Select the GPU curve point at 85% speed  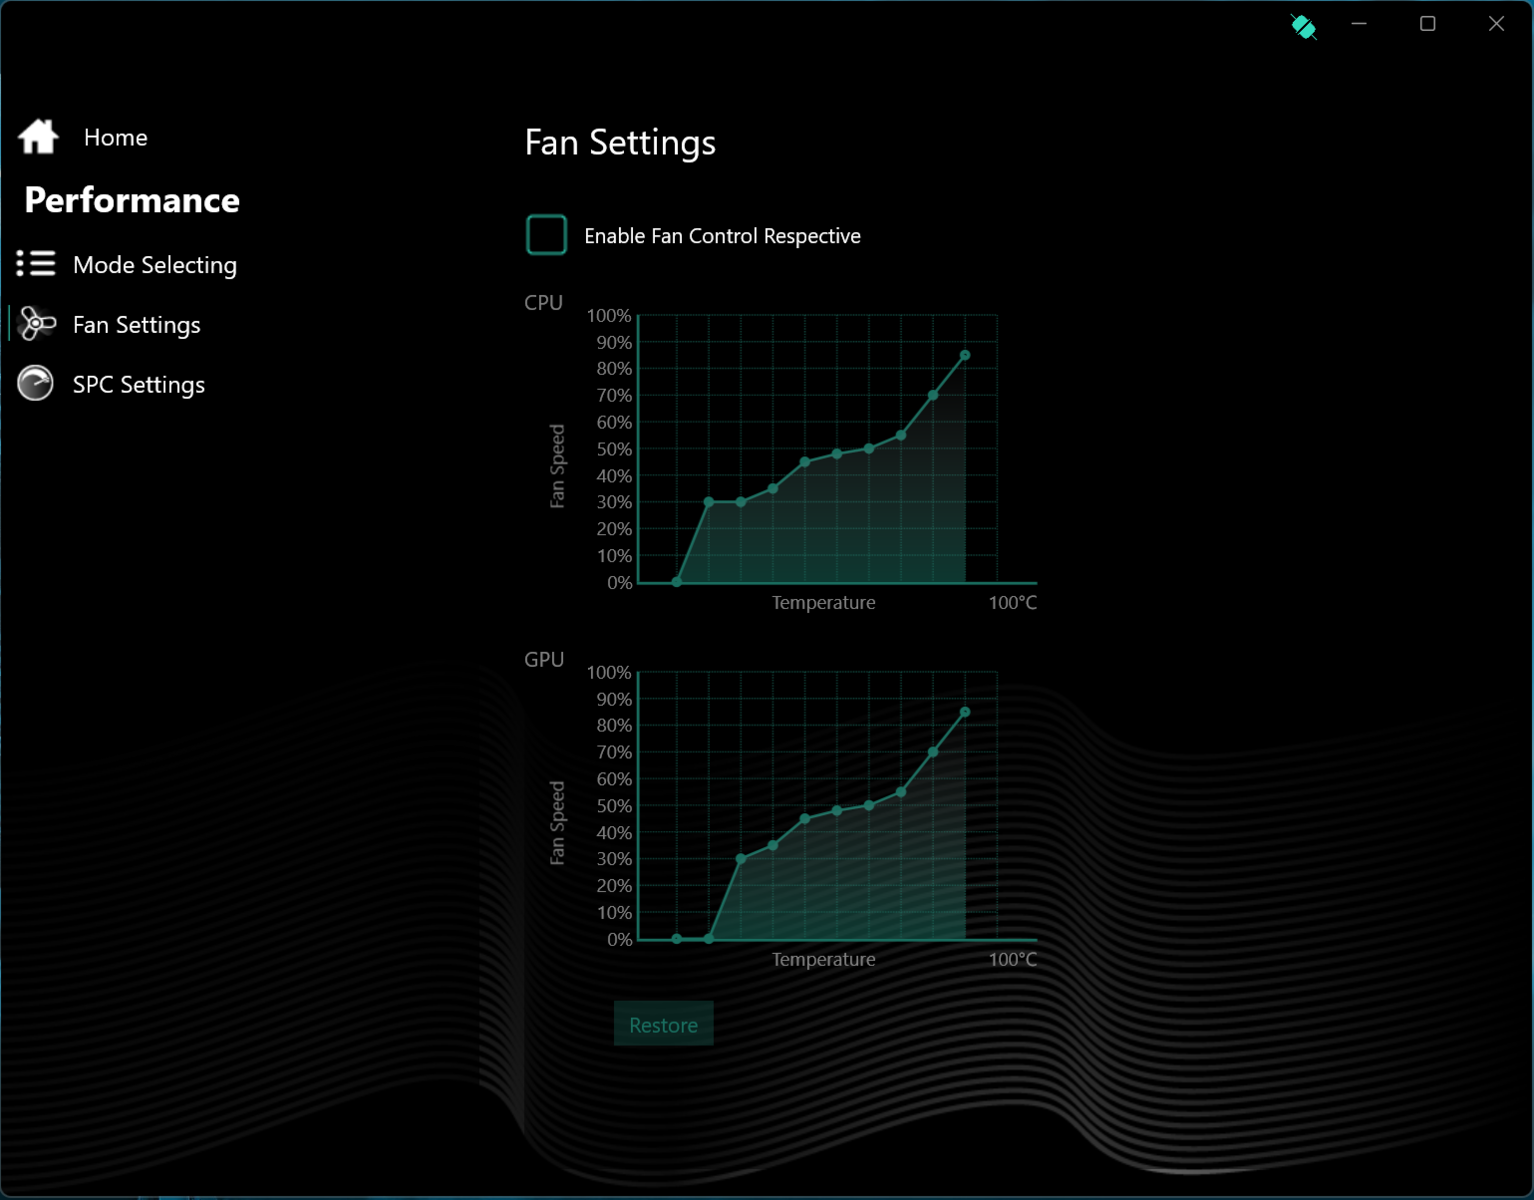(x=965, y=712)
